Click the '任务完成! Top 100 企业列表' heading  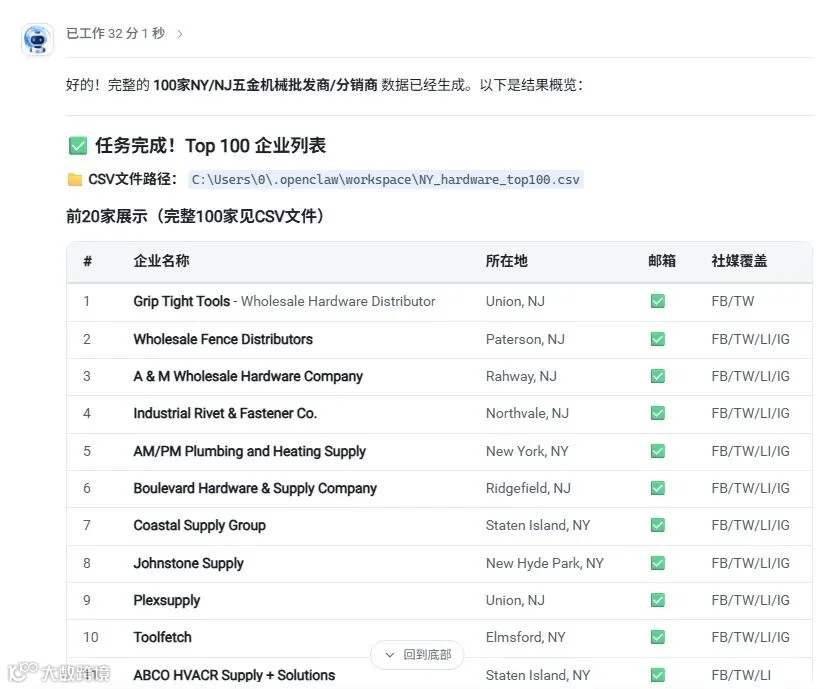(211, 145)
